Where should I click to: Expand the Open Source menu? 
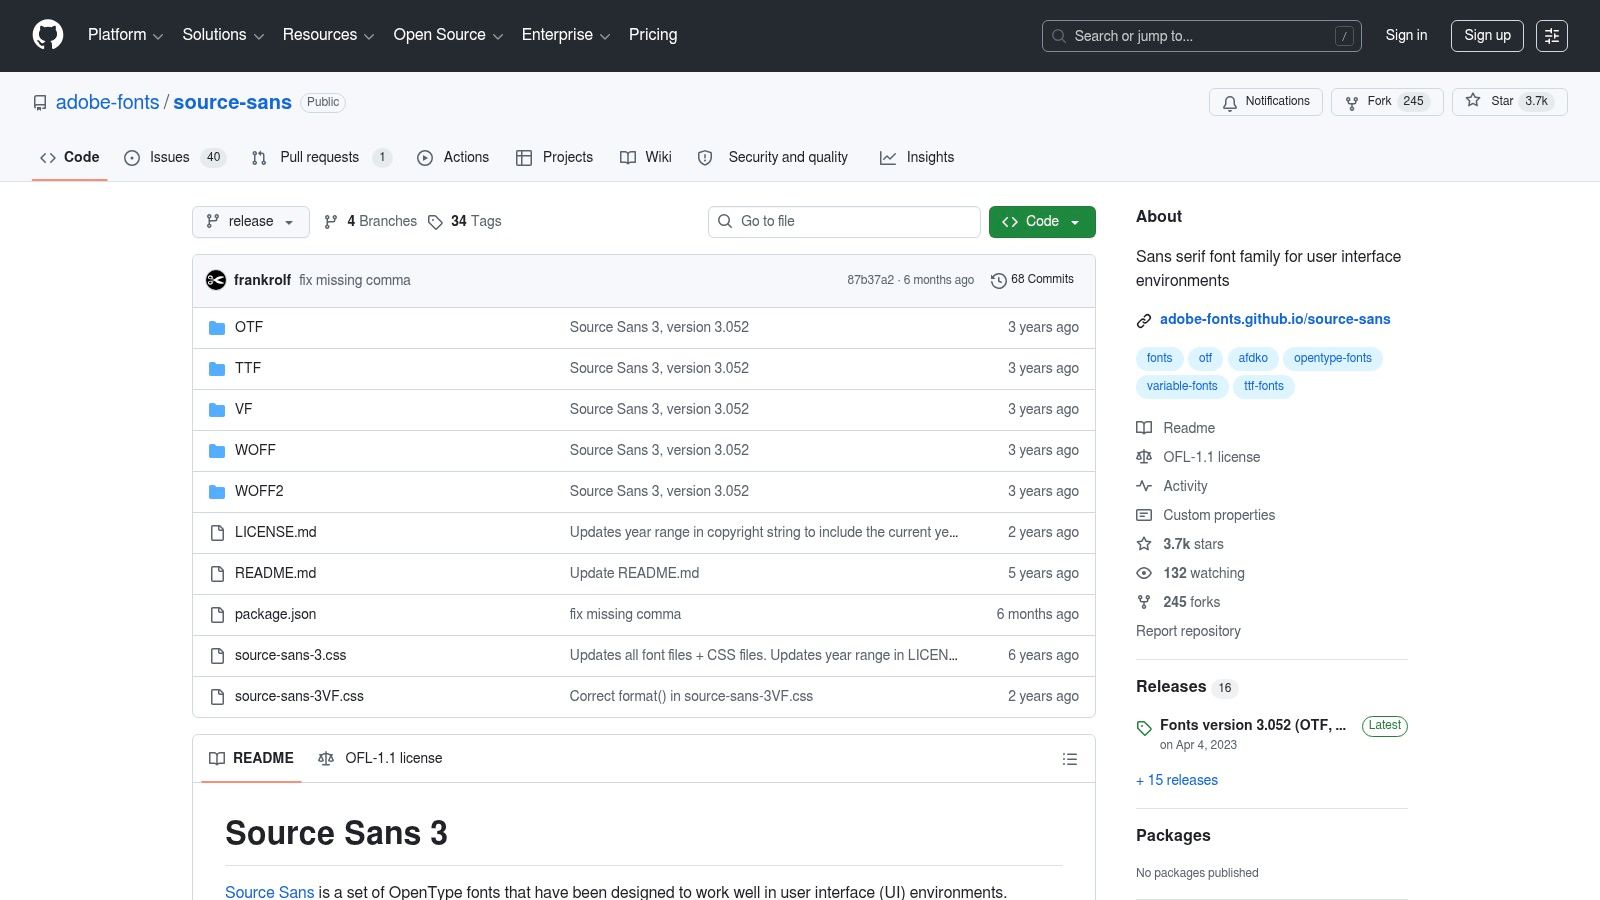pos(448,35)
